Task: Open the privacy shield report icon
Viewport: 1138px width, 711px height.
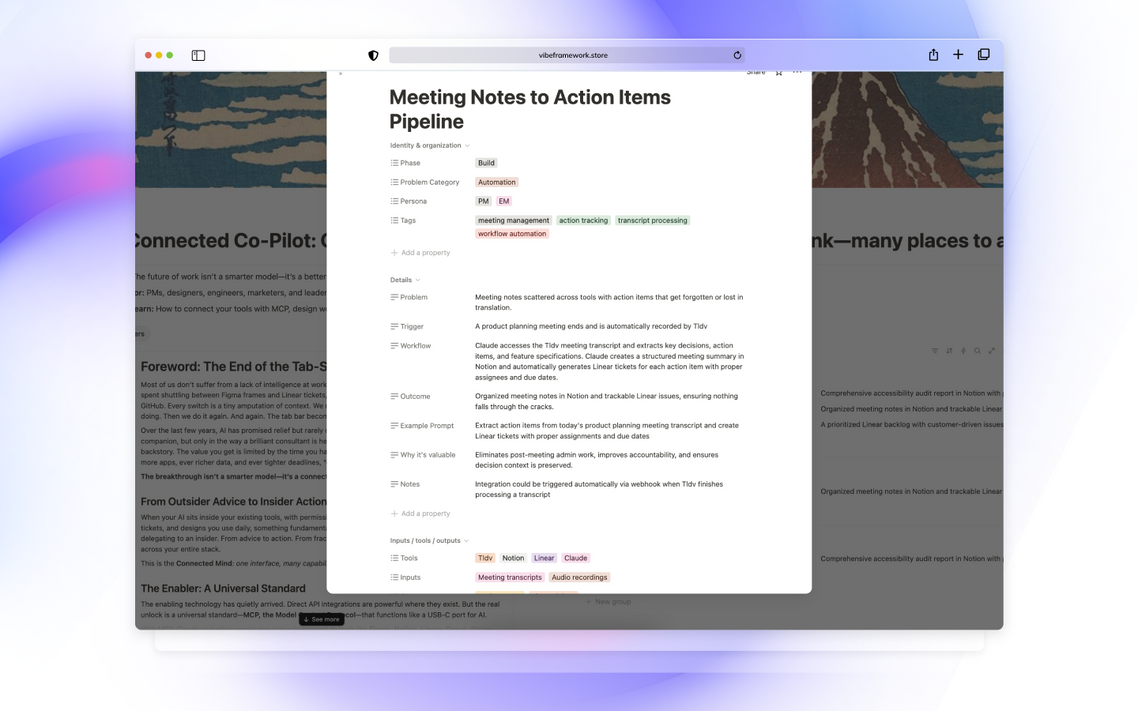Action: coord(373,55)
